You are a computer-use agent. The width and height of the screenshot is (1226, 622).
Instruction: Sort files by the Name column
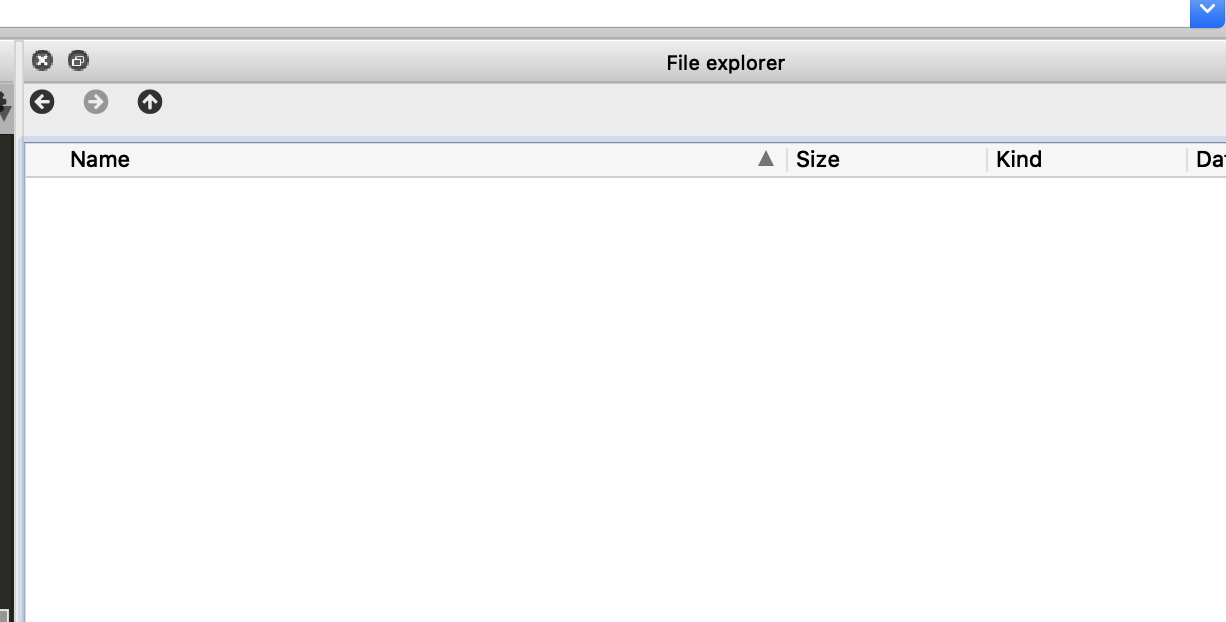coord(99,158)
